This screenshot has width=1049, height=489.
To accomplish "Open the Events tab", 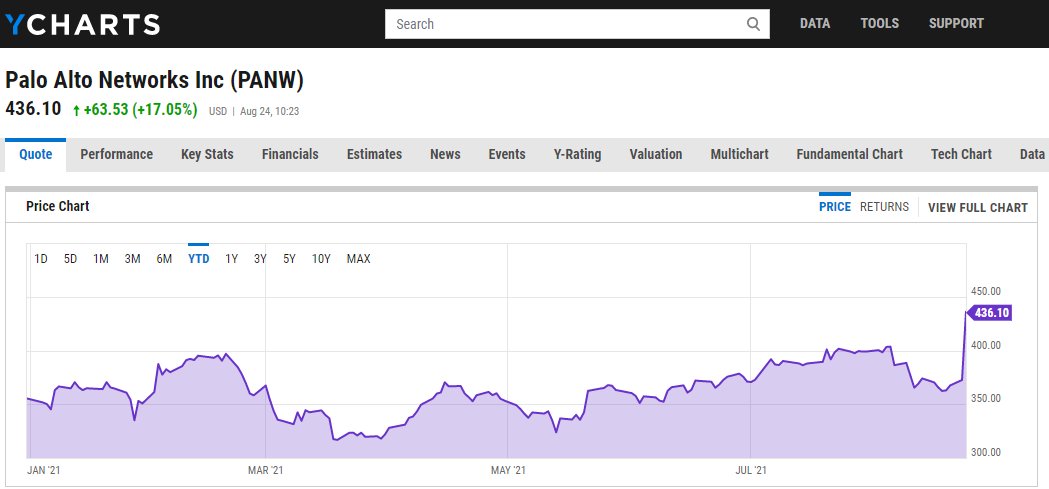I will (x=506, y=155).
